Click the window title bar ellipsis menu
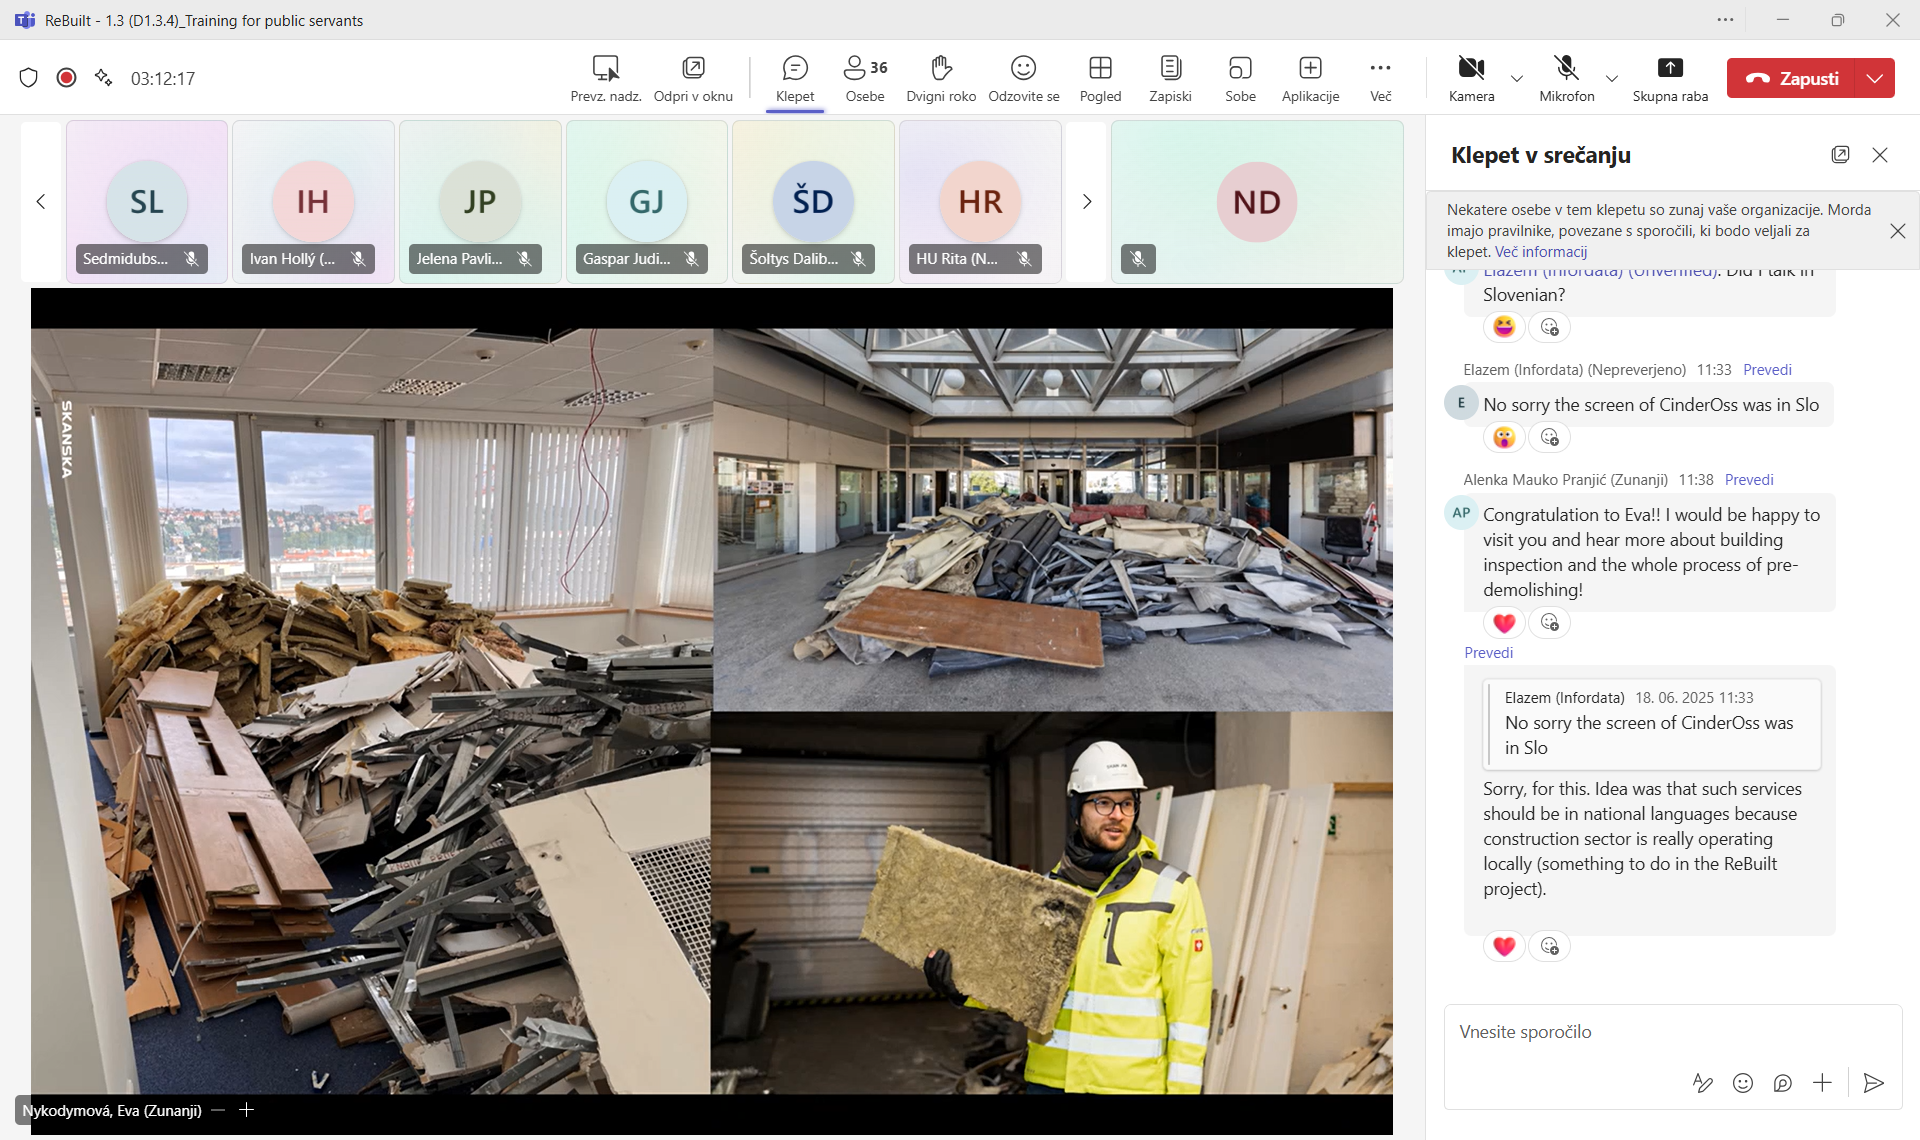The image size is (1920, 1140). (x=1725, y=20)
